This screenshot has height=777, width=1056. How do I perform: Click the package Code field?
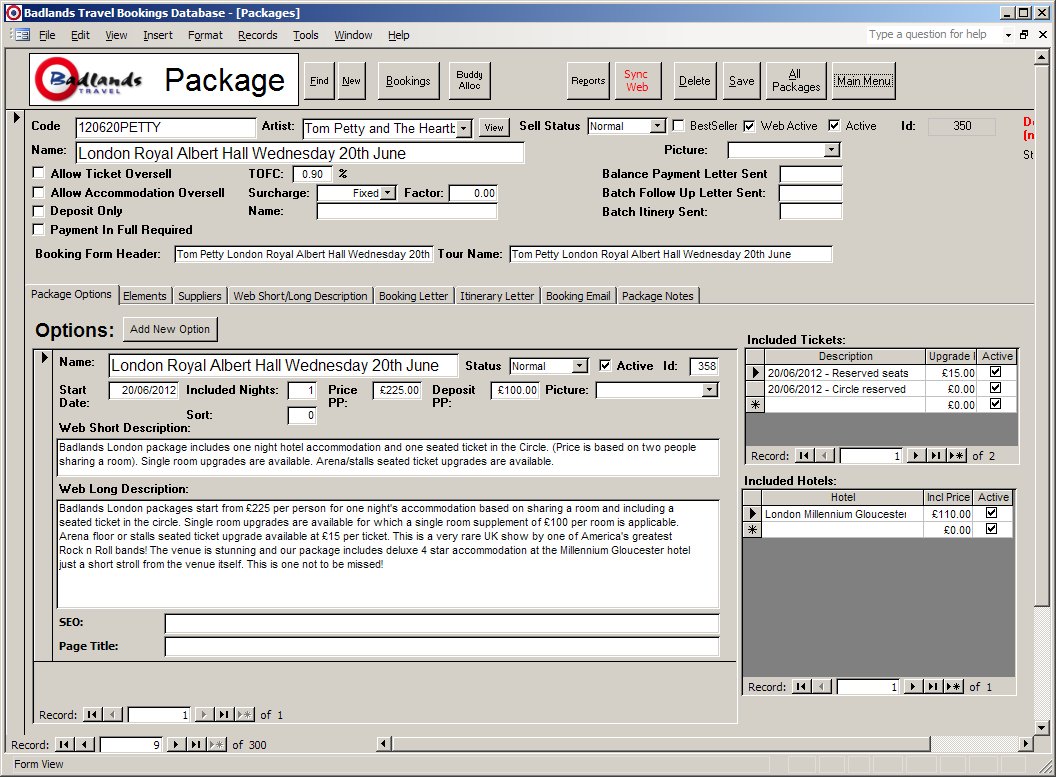[x=166, y=127]
